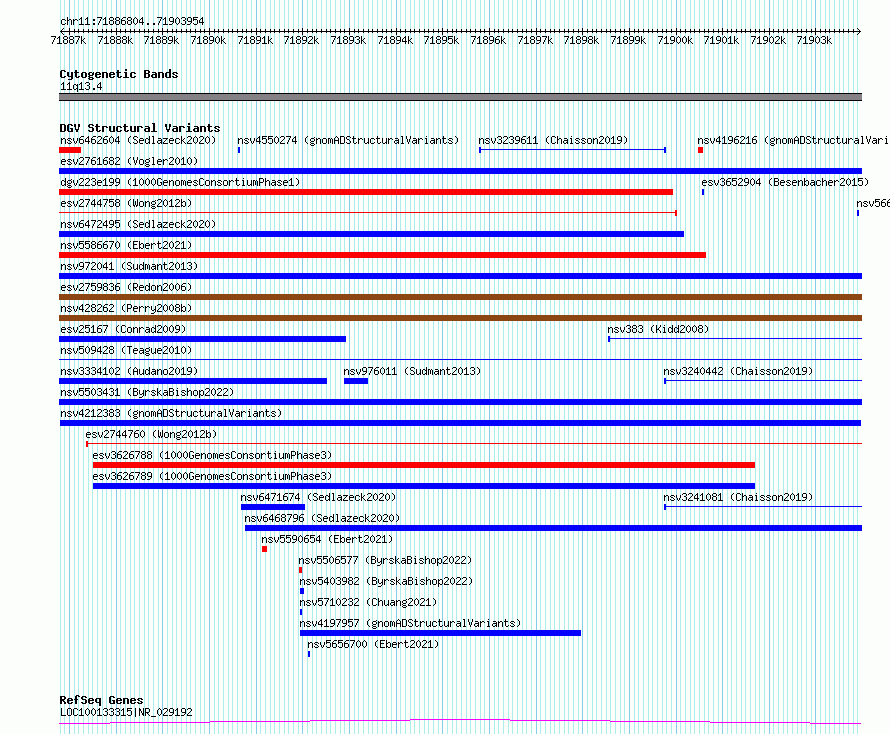Click the nsv428262 brown variant bar

[x=460, y=318]
